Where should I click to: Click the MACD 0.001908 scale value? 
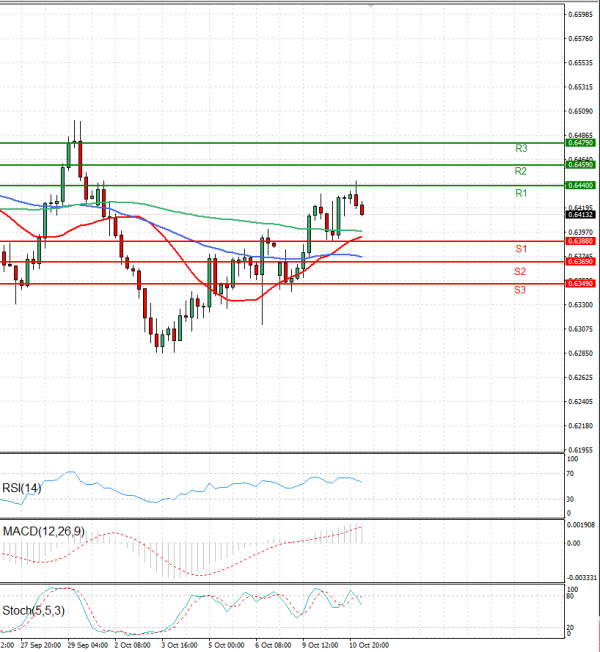pos(581,525)
